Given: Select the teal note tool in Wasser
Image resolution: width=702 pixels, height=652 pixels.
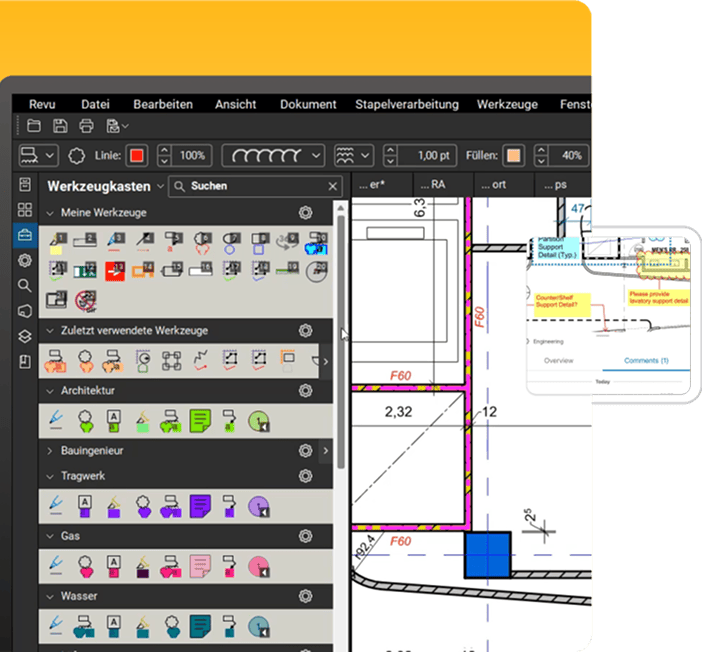Looking at the screenshot, I should pos(200,626).
